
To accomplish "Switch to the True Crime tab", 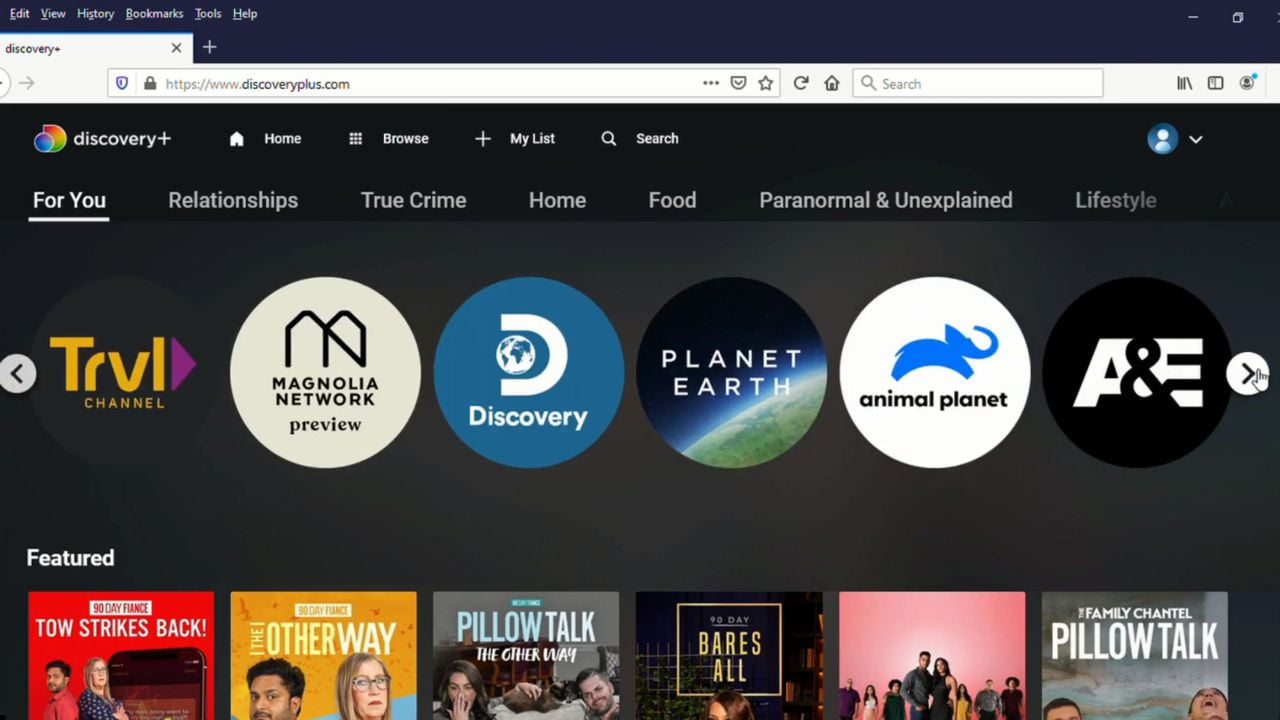I will coord(413,200).
